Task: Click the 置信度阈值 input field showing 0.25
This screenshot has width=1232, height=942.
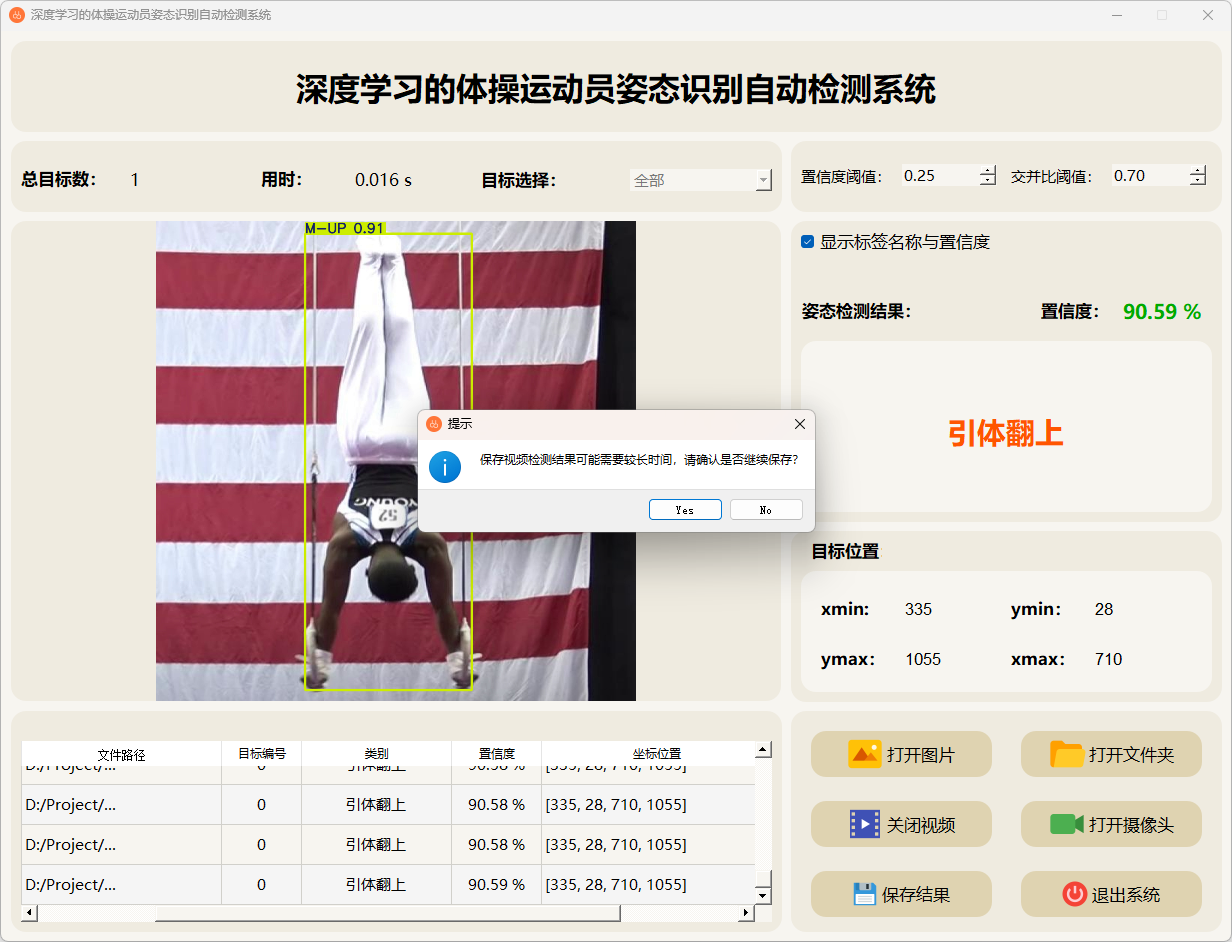Action: [x=940, y=176]
